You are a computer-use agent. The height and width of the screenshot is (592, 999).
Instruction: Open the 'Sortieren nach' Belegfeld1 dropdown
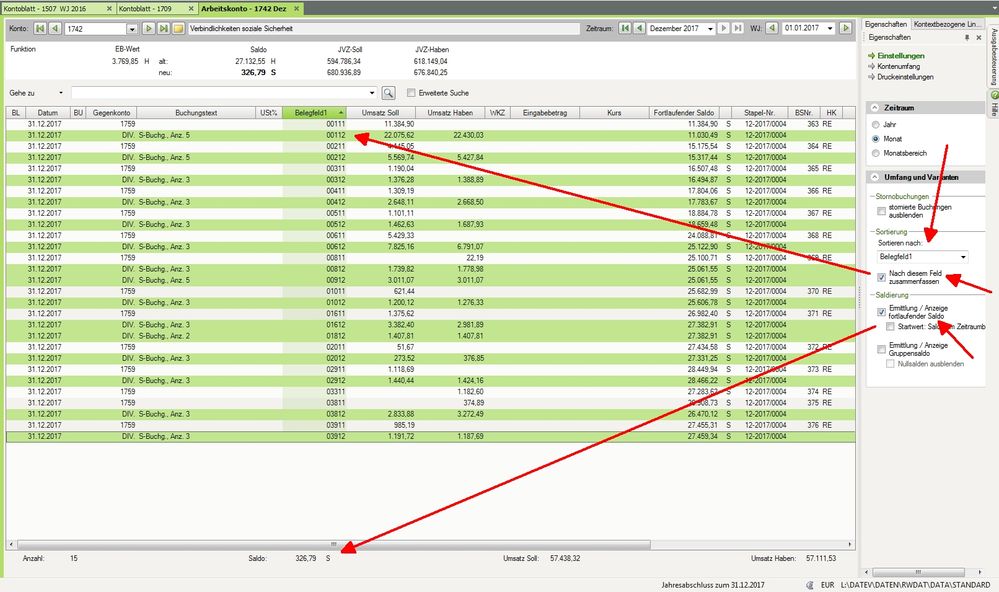[x=962, y=257]
